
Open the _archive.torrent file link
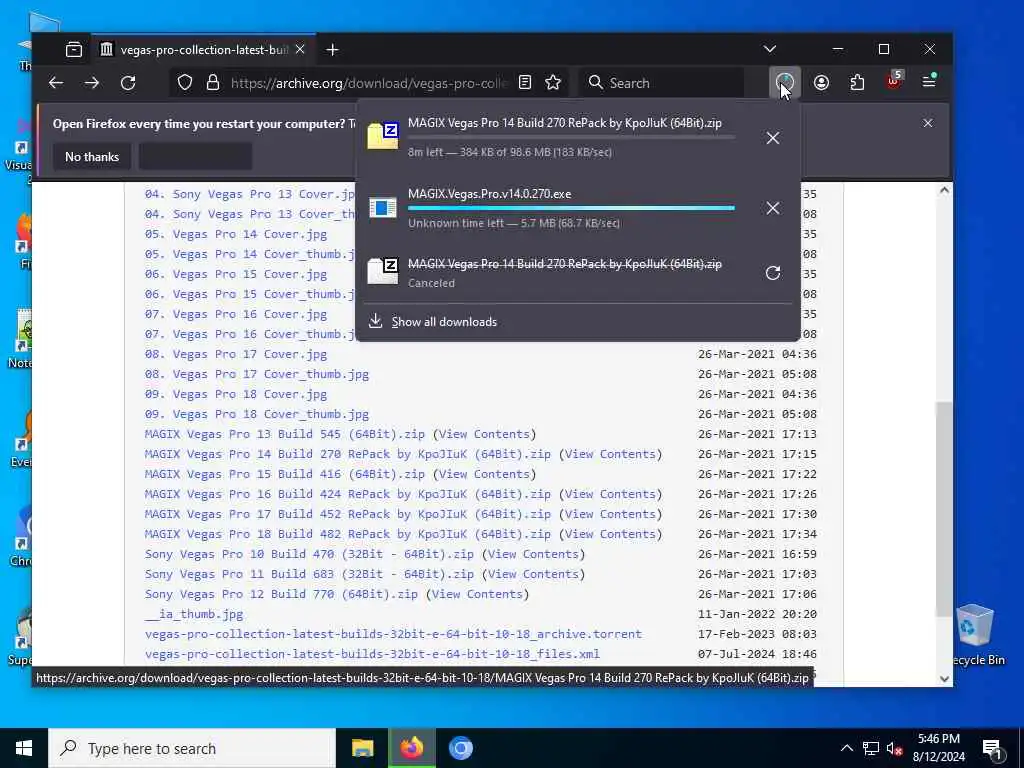coord(393,634)
